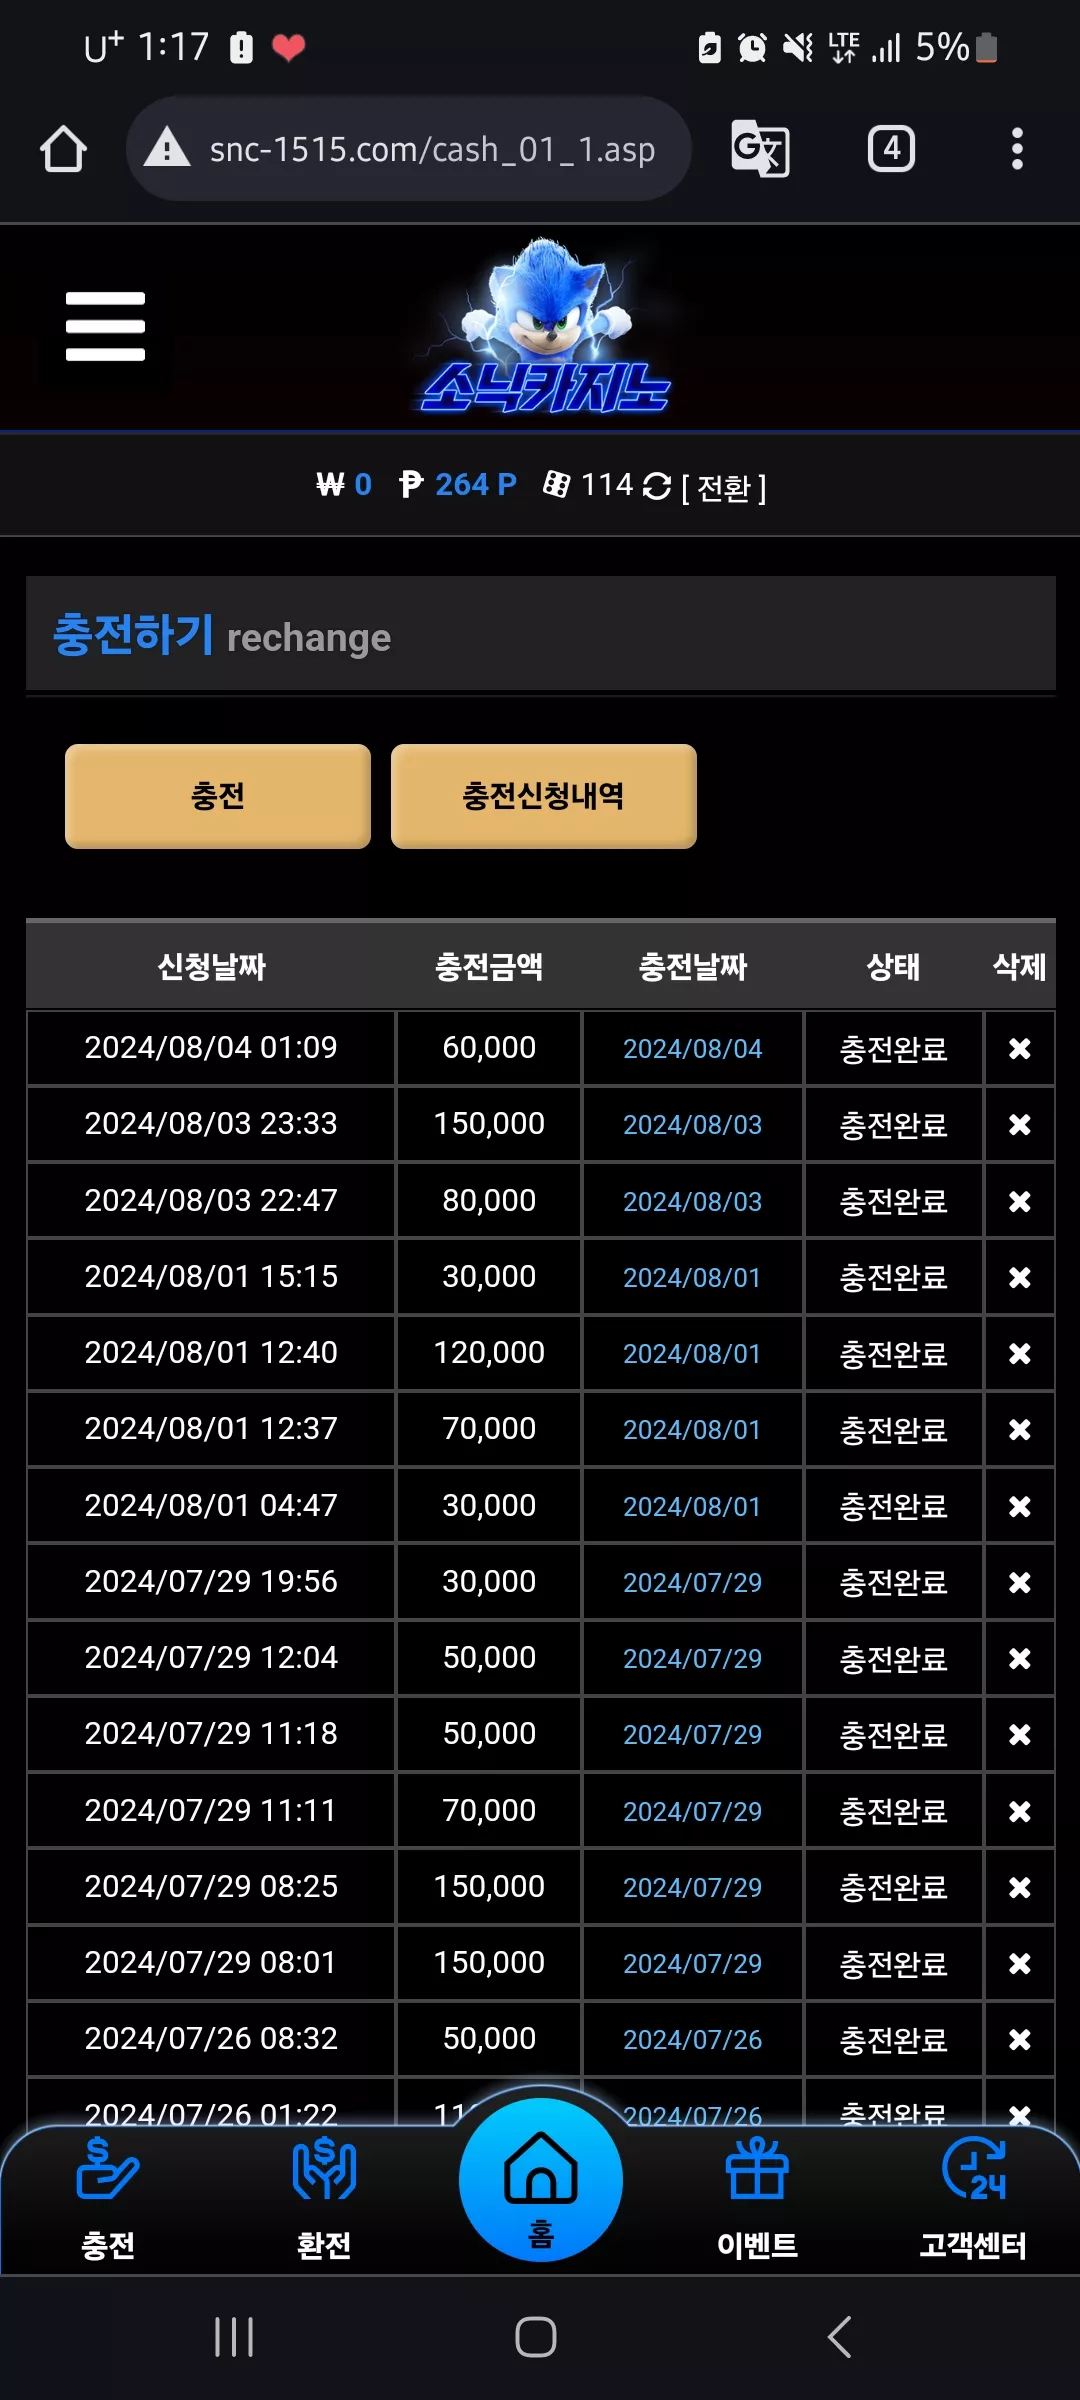Open the browser tab switcher showing 4
This screenshot has width=1080, height=2400.
pos(891,149)
